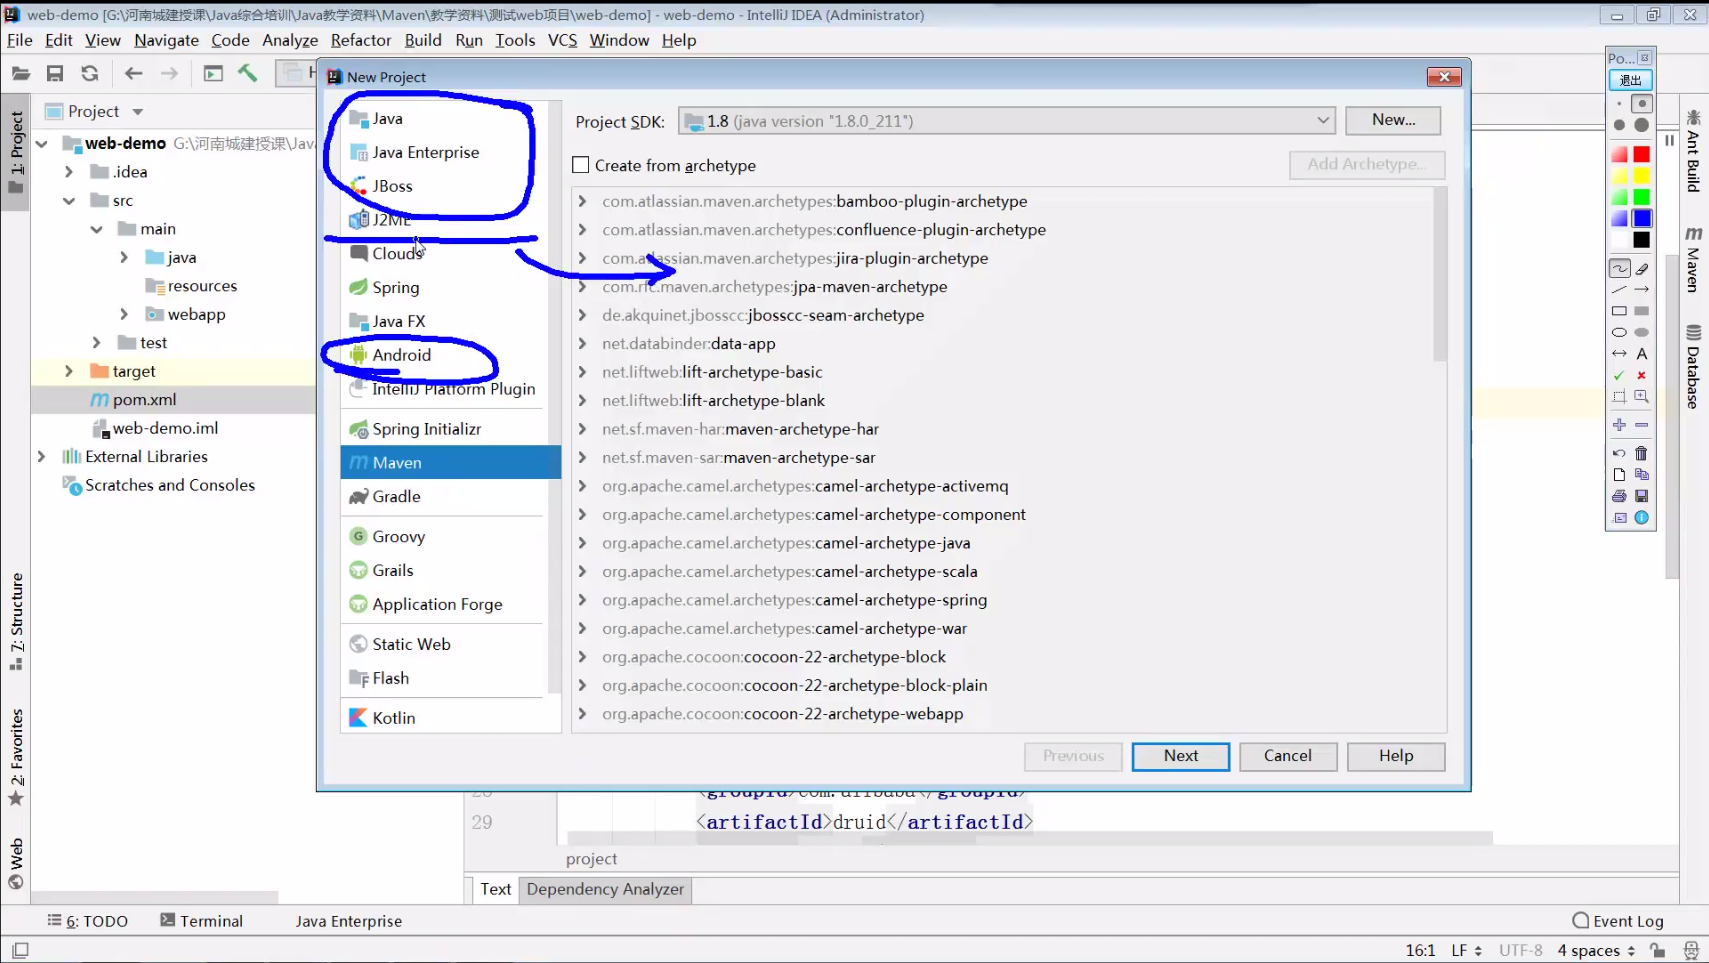The width and height of the screenshot is (1709, 963).
Task: Select the outlined ellipse tool
Action: (x=1620, y=332)
